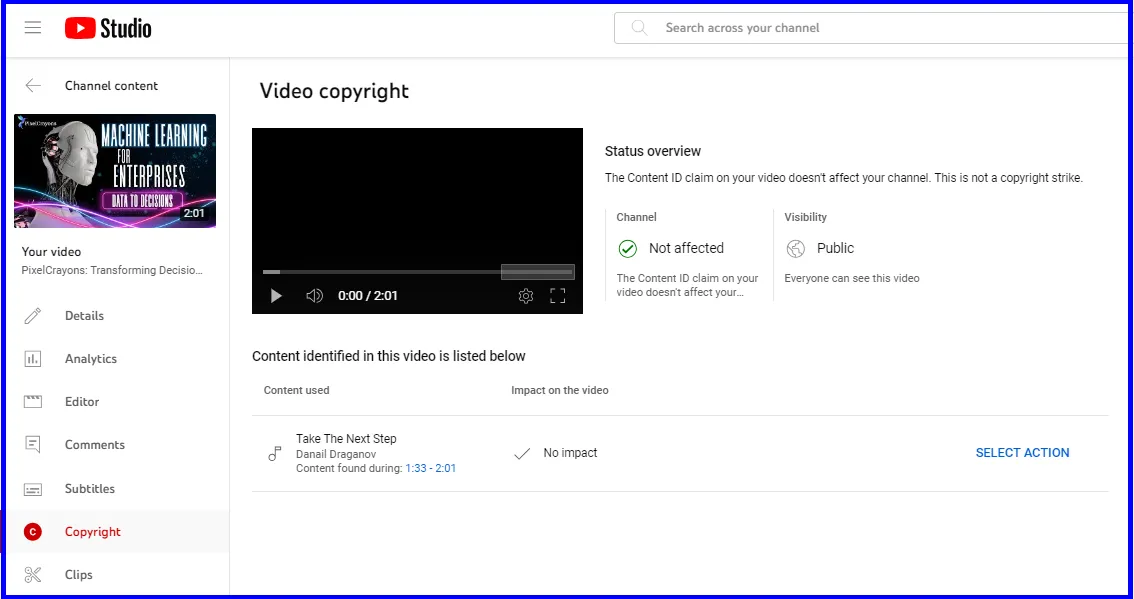Image resolution: width=1134 pixels, height=599 pixels.
Task: Click the red Copyright badge icon
Action: point(32,531)
